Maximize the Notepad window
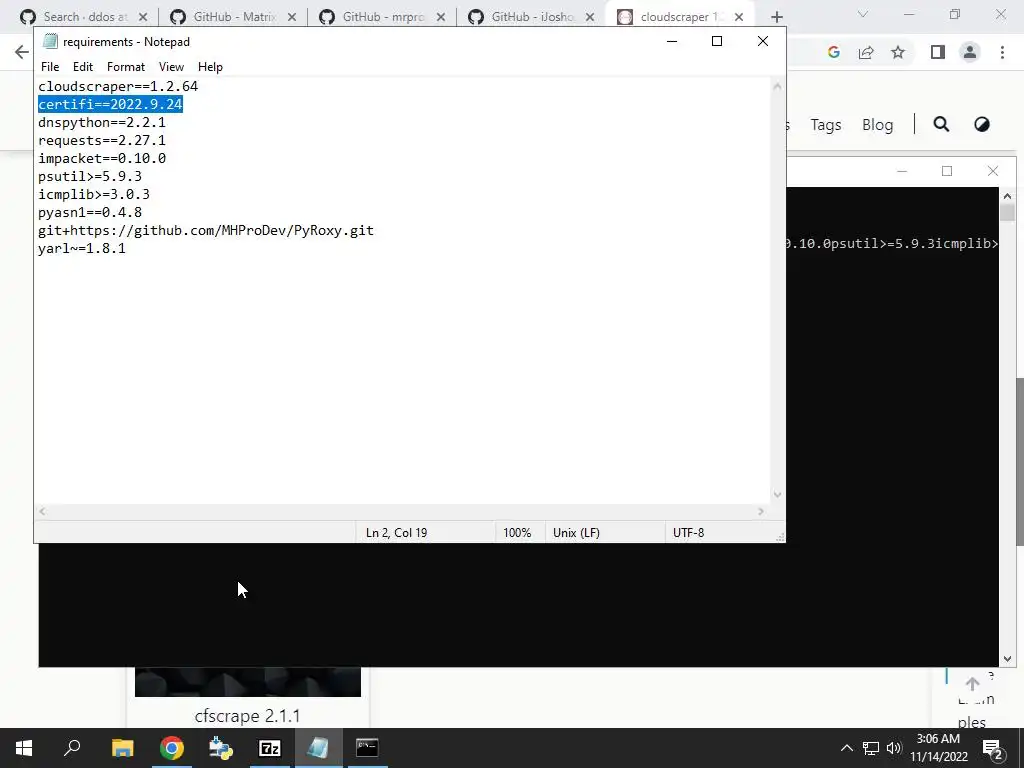Image resolution: width=1024 pixels, height=768 pixels. (716, 41)
